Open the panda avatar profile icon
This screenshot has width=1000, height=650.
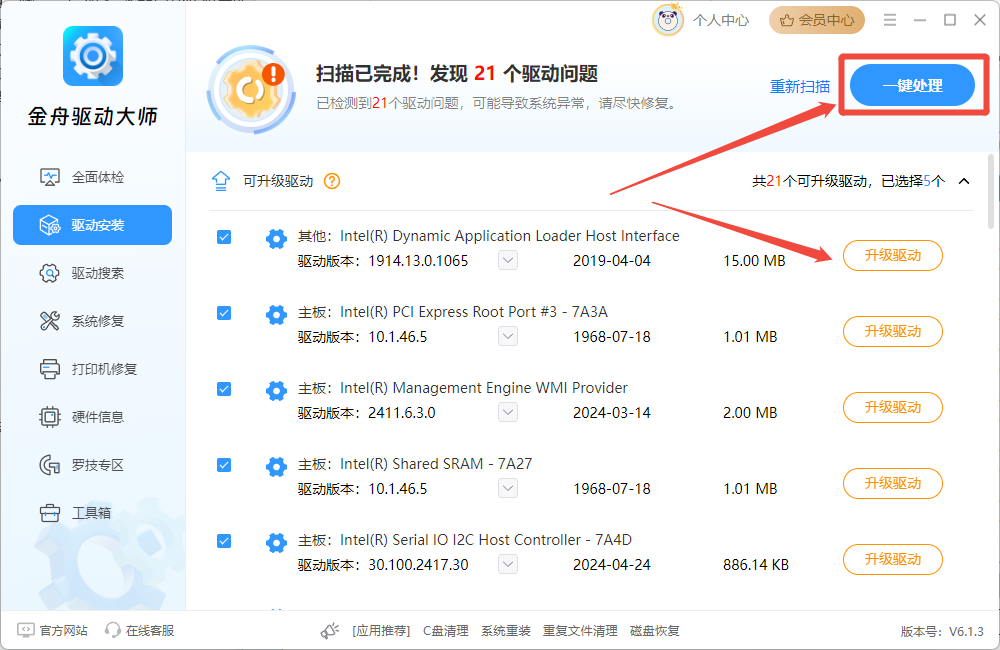tap(667, 20)
